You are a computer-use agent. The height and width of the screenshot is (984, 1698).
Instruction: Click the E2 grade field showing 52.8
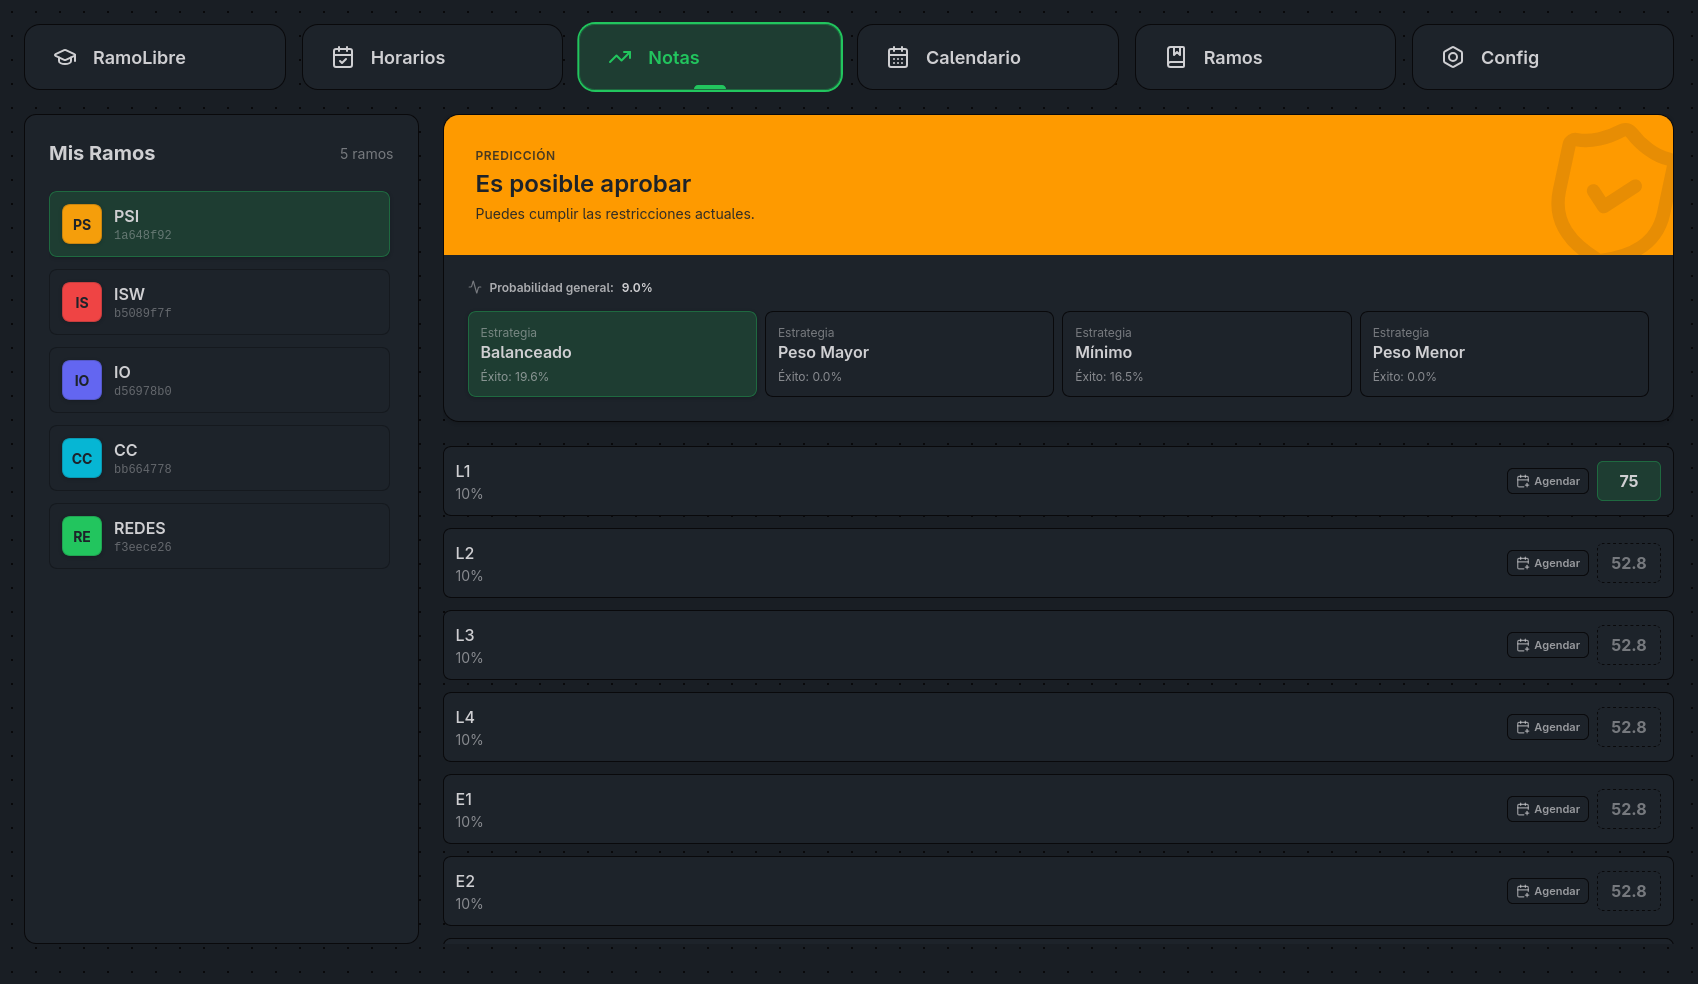pyautogui.click(x=1629, y=891)
